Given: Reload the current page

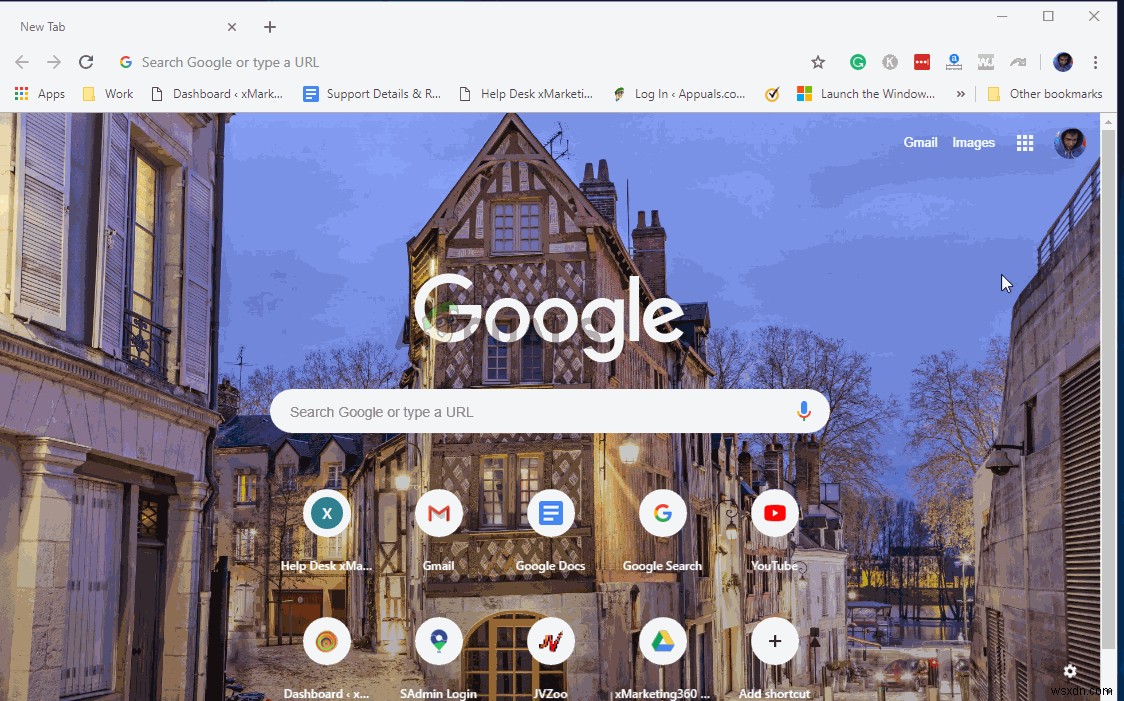Looking at the screenshot, I should point(86,61).
